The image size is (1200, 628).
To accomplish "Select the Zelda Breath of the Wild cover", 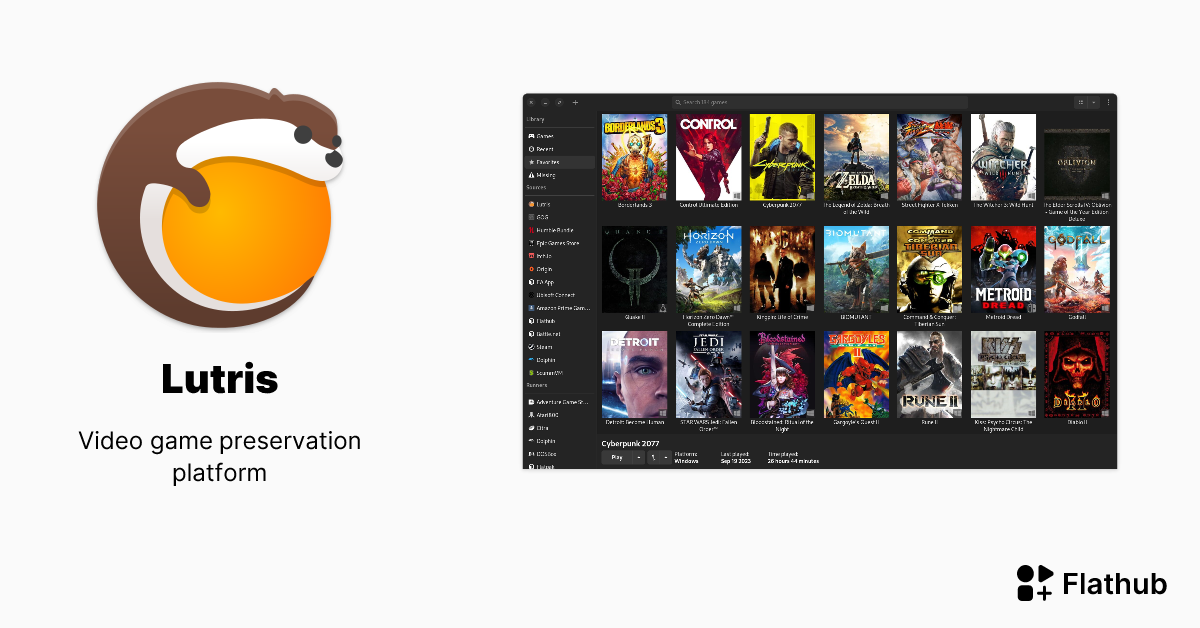I will 856,157.
